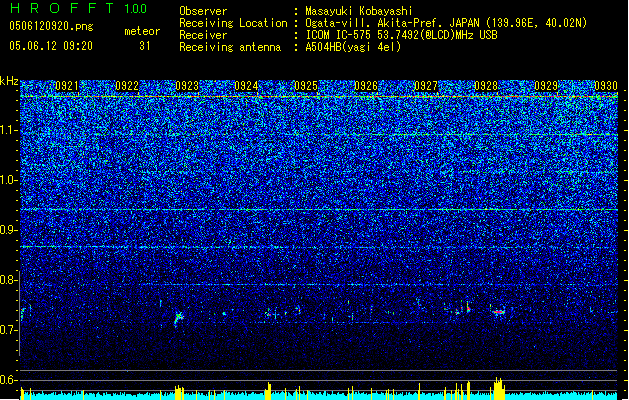This screenshot has height=400, width=629.
Task: Click the 0929 time marker
Action: 546,86
